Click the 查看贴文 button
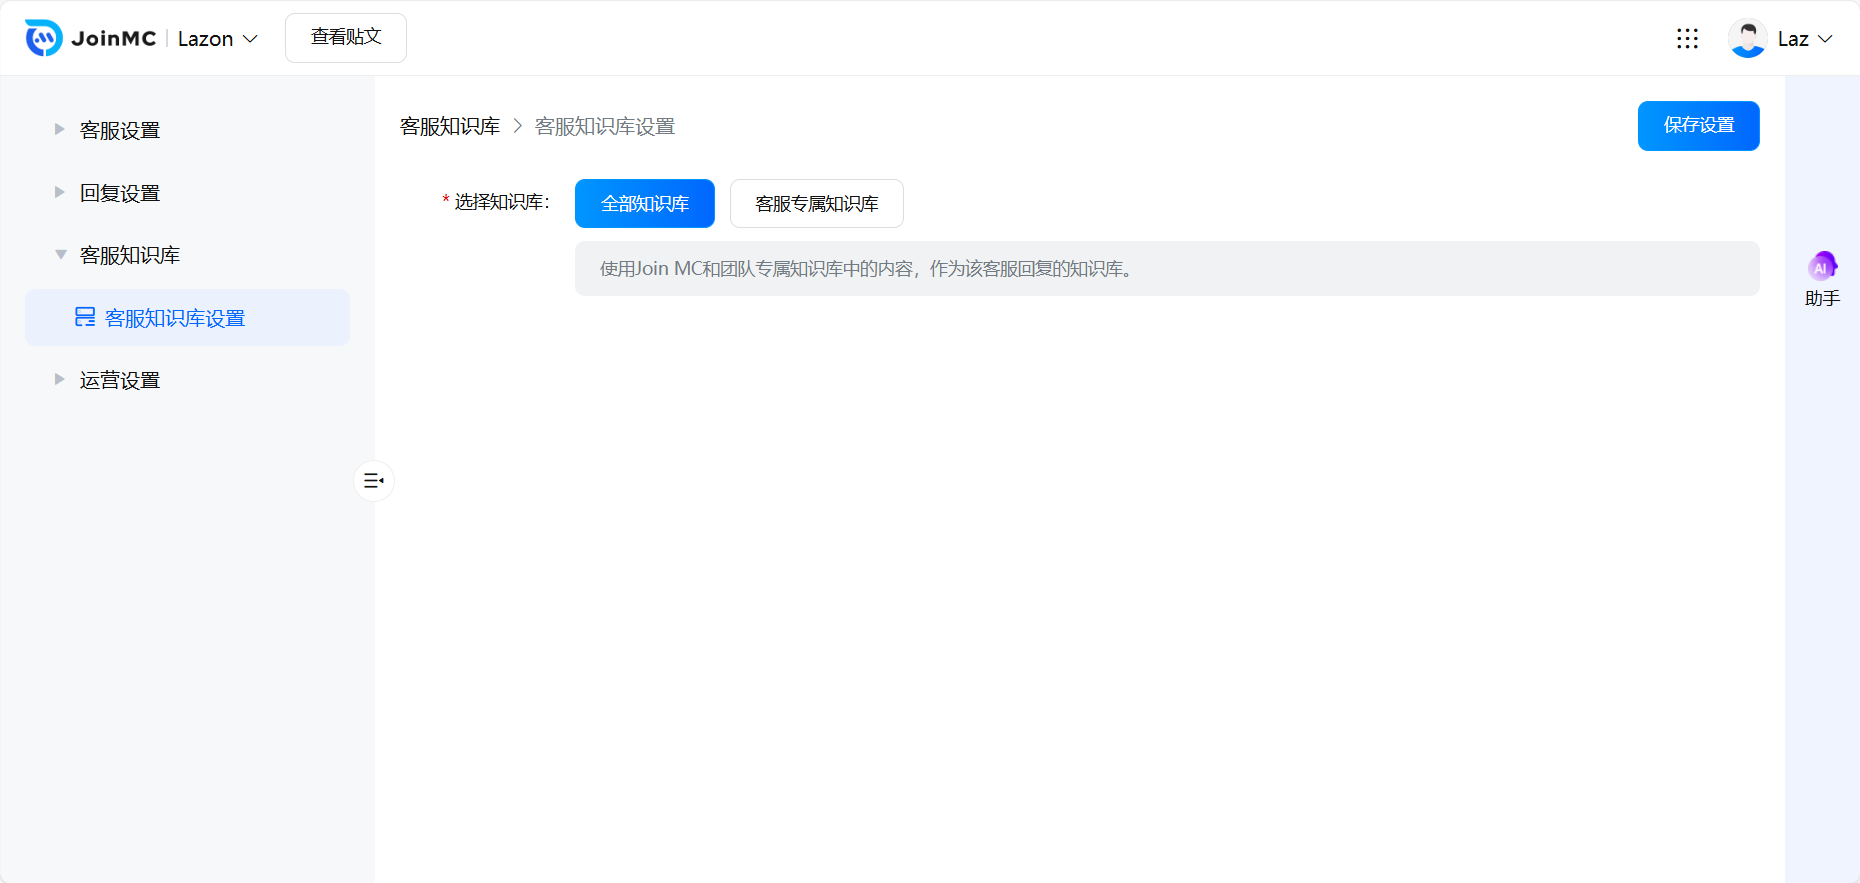 pos(346,38)
